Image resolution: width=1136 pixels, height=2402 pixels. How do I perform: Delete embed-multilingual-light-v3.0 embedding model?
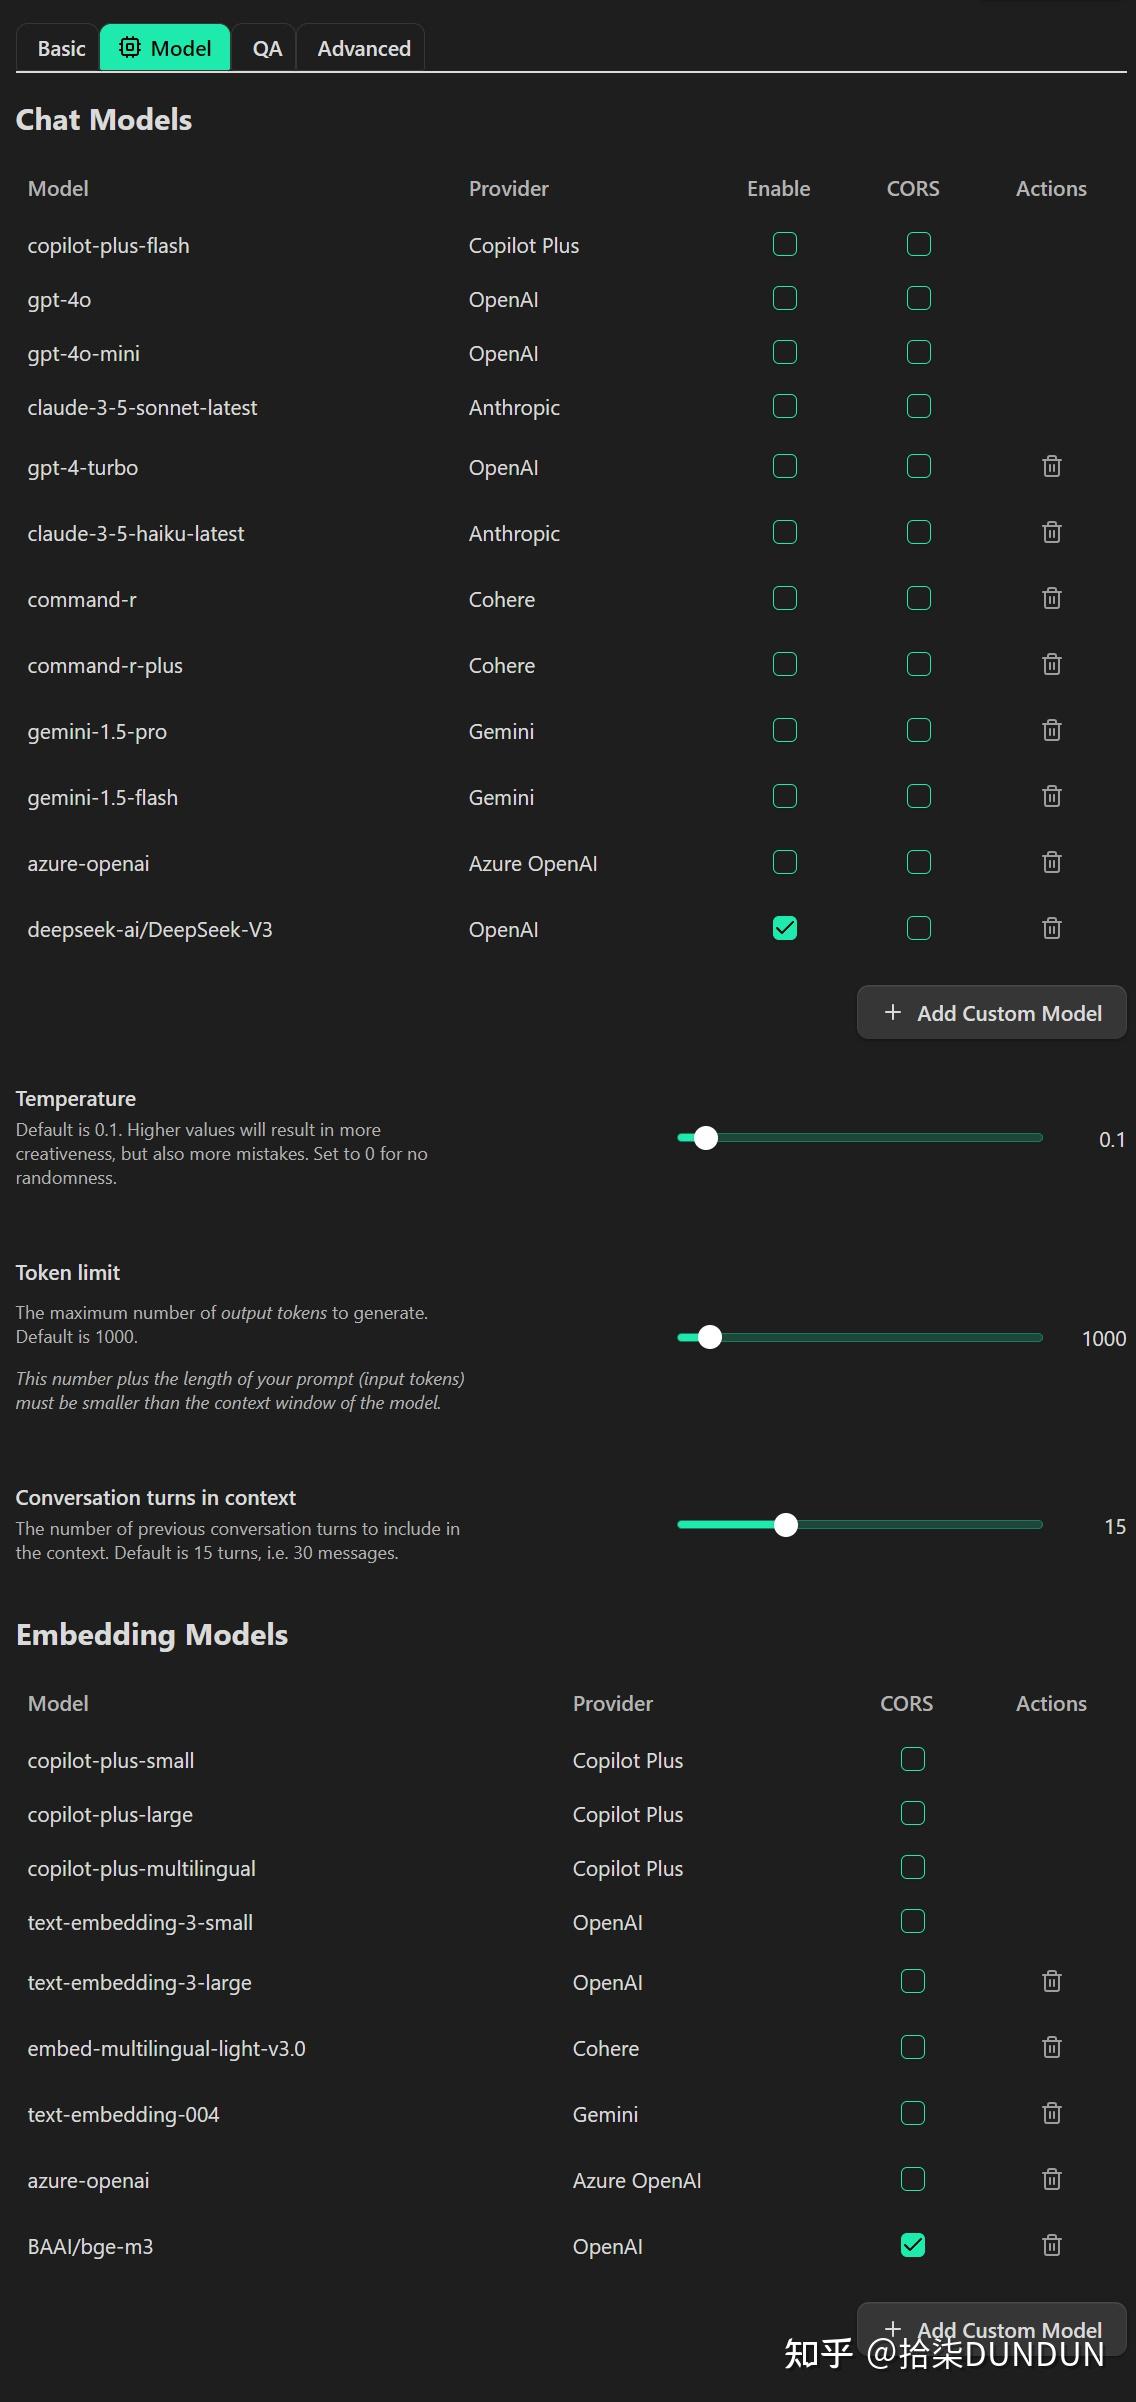pos(1051,2047)
